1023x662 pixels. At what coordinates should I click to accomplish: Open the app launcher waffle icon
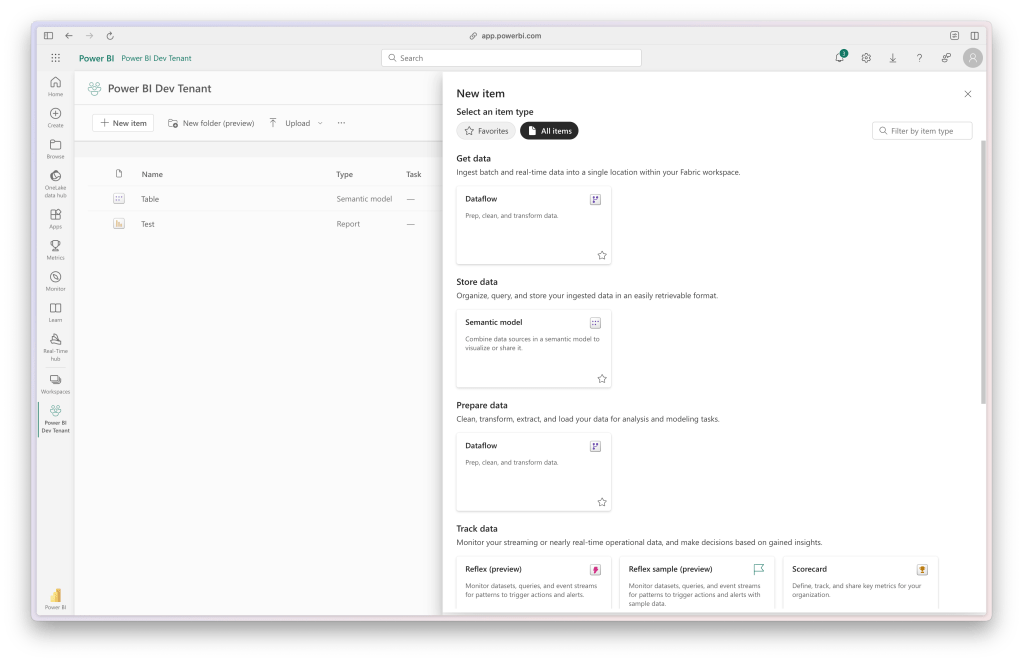point(55,58)
